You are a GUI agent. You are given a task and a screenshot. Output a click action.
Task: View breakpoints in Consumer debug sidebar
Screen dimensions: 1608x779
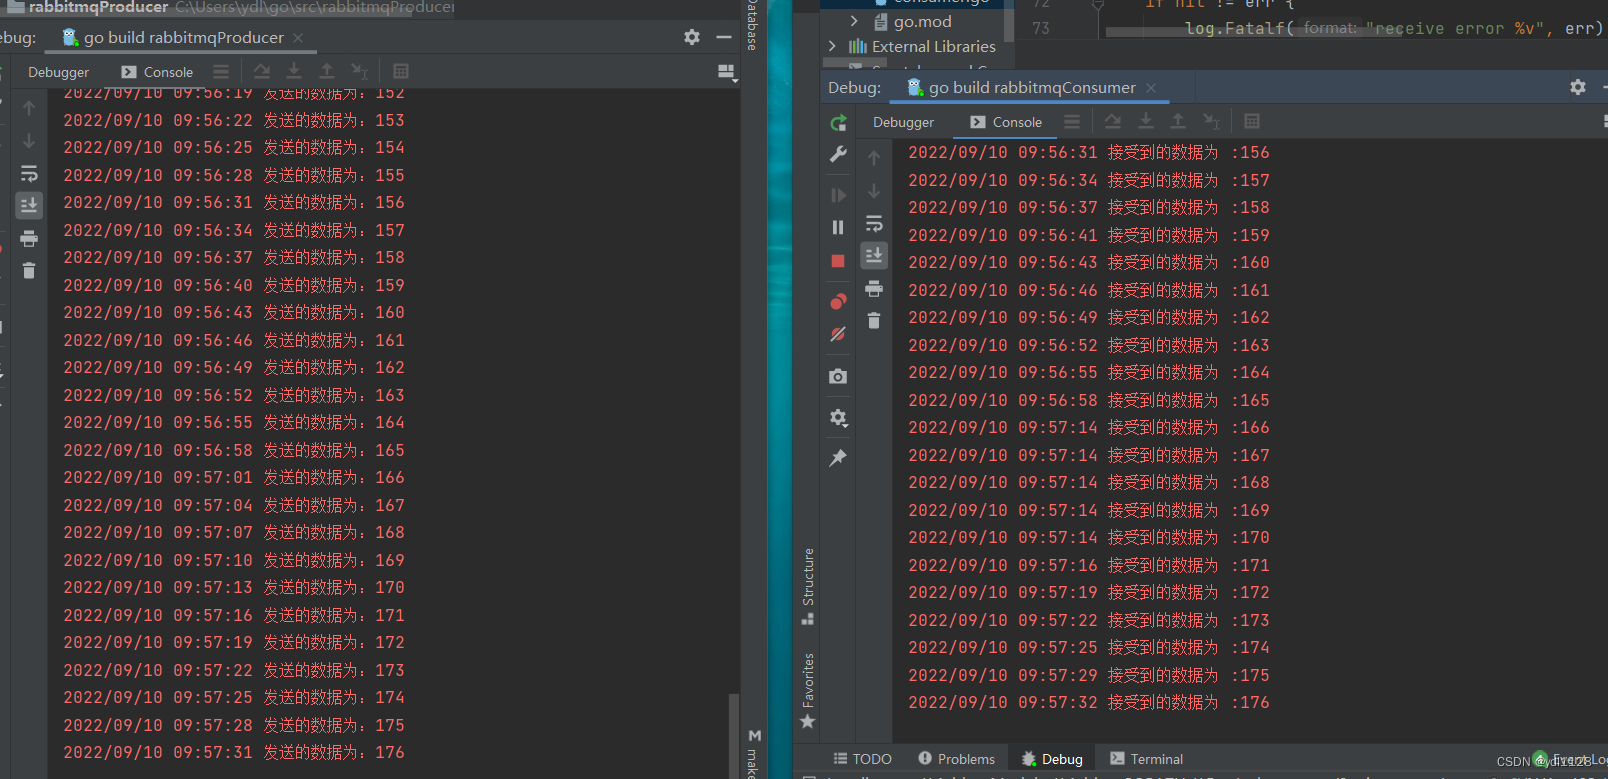[x=838, y=301]
